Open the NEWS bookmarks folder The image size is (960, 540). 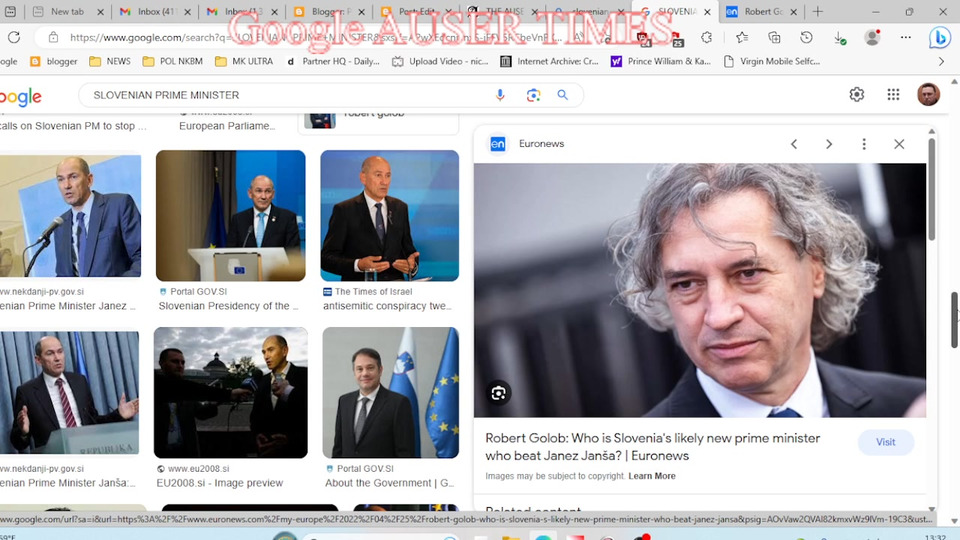(x=110, y=61)
